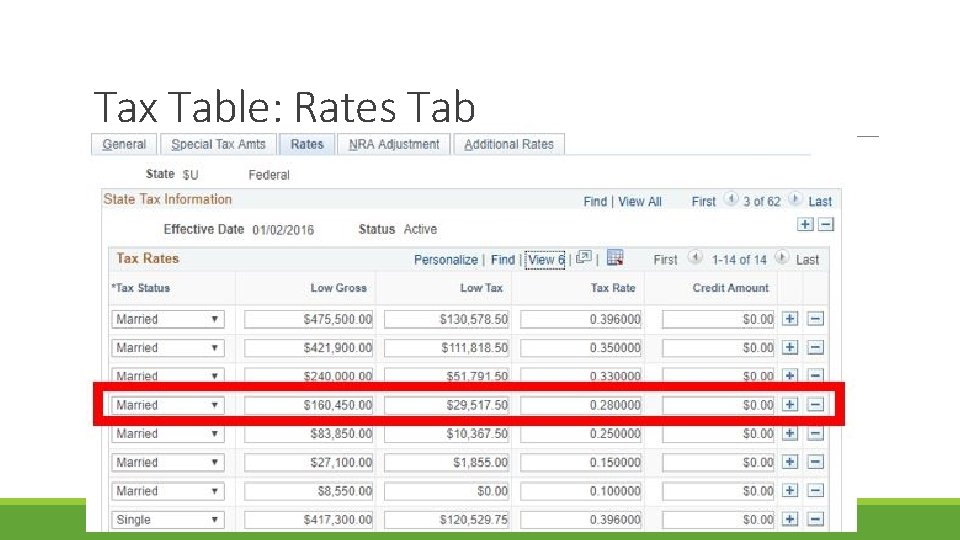This screenshot has height=540, width=960.
Task: Open Tax Status dropdown for $83,850.00 row
Action: tap(168, 433)
